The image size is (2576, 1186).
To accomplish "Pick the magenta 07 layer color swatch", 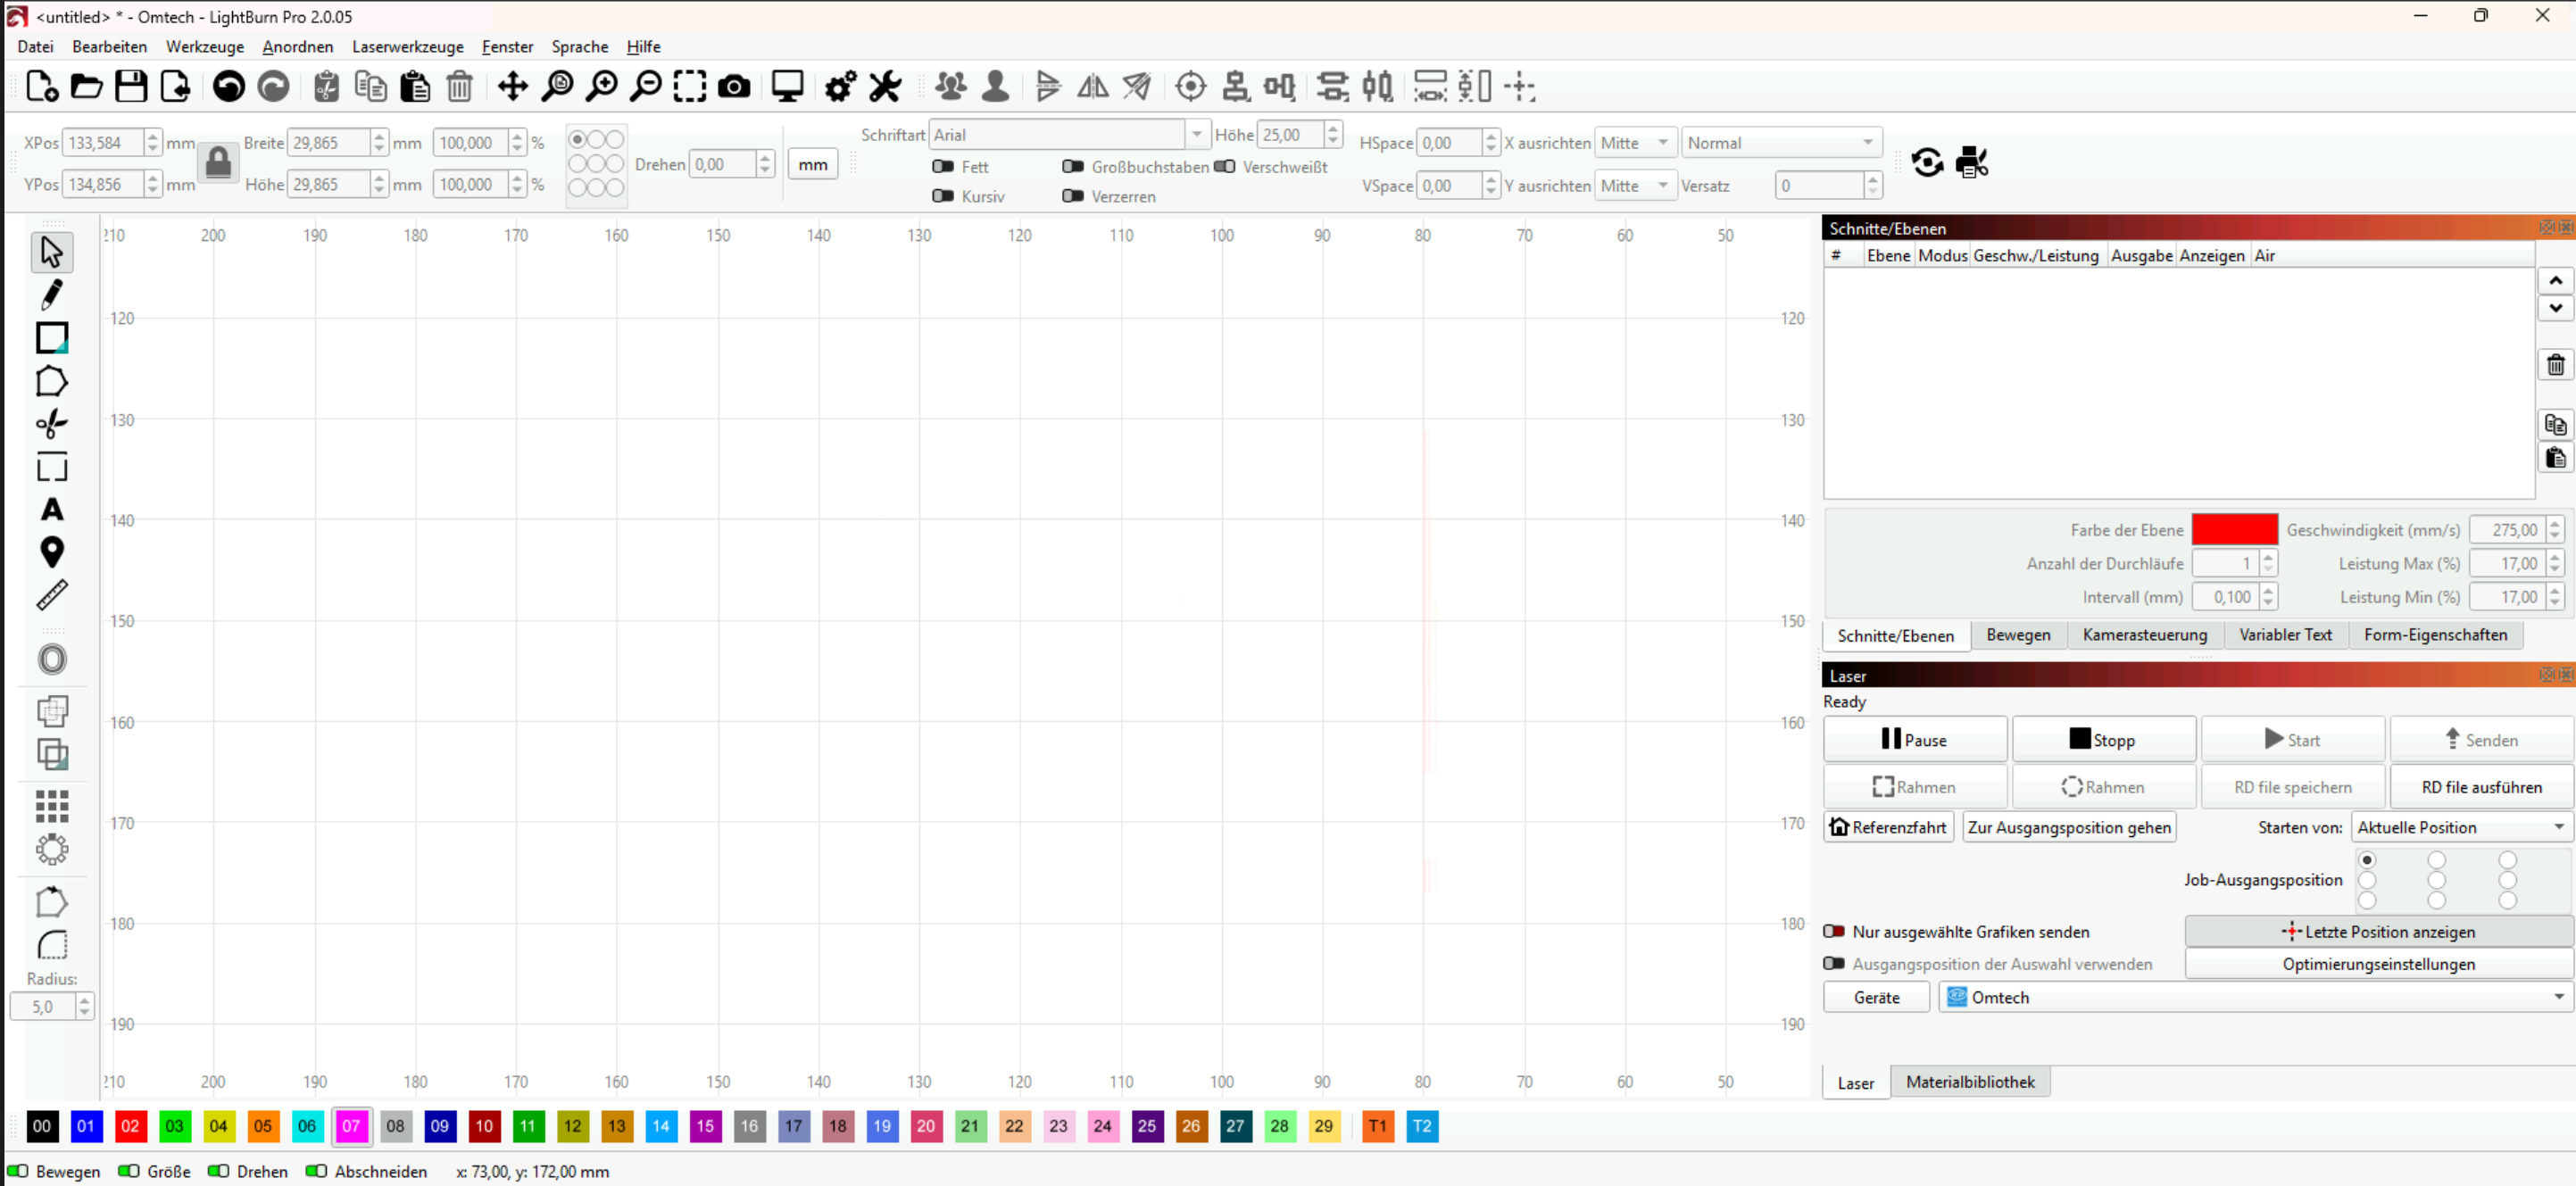I will [351, 1126].
